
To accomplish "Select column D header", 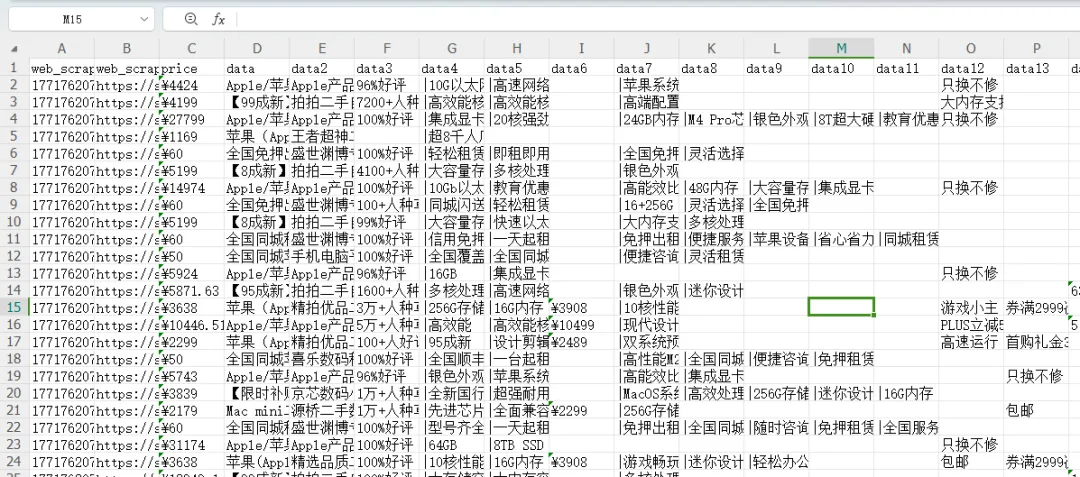I will [256, 48].
